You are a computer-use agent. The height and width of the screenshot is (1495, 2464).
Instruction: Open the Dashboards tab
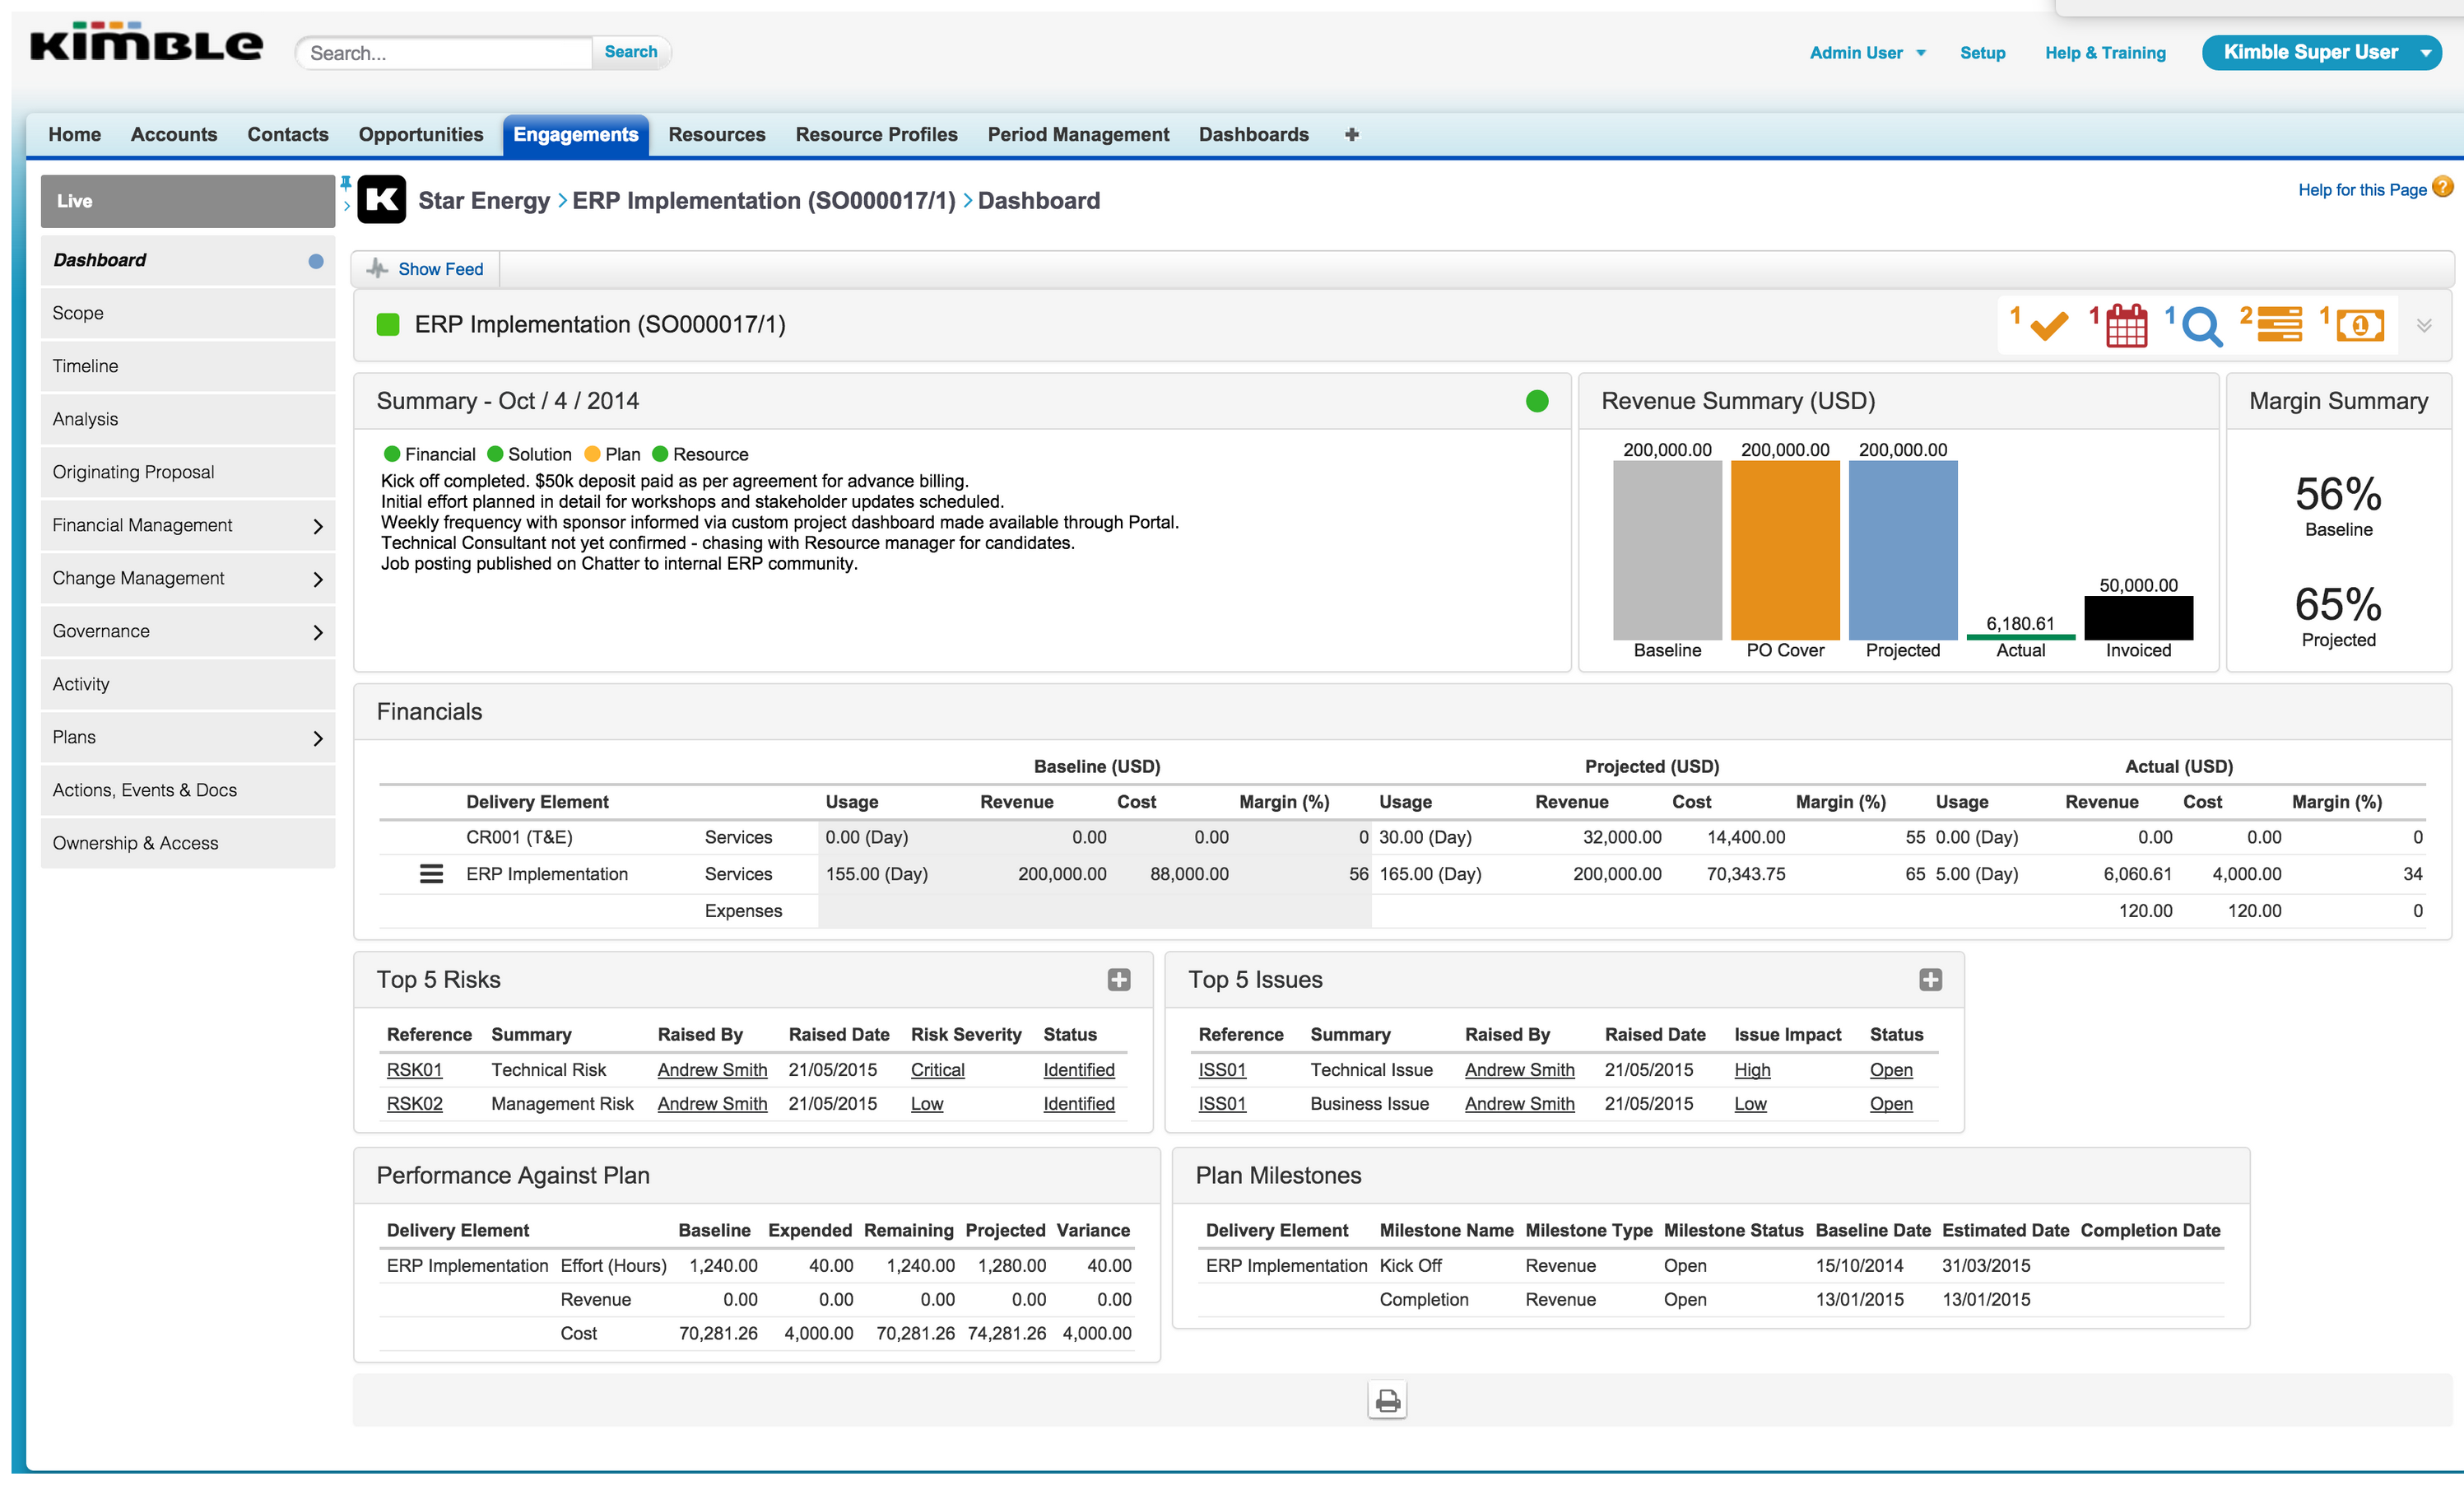[1253, 134]
